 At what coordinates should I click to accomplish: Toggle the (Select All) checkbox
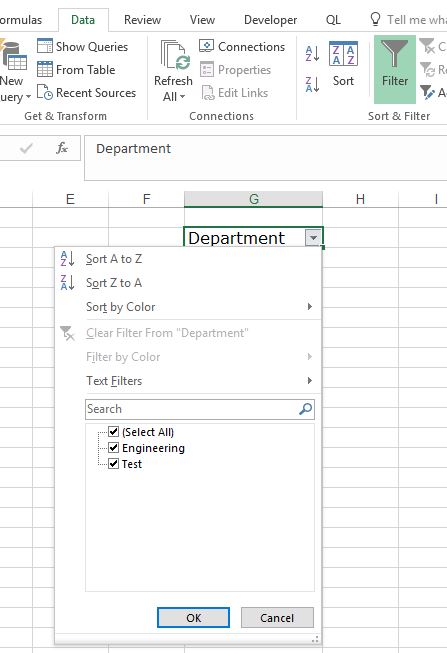click(113, 431)
